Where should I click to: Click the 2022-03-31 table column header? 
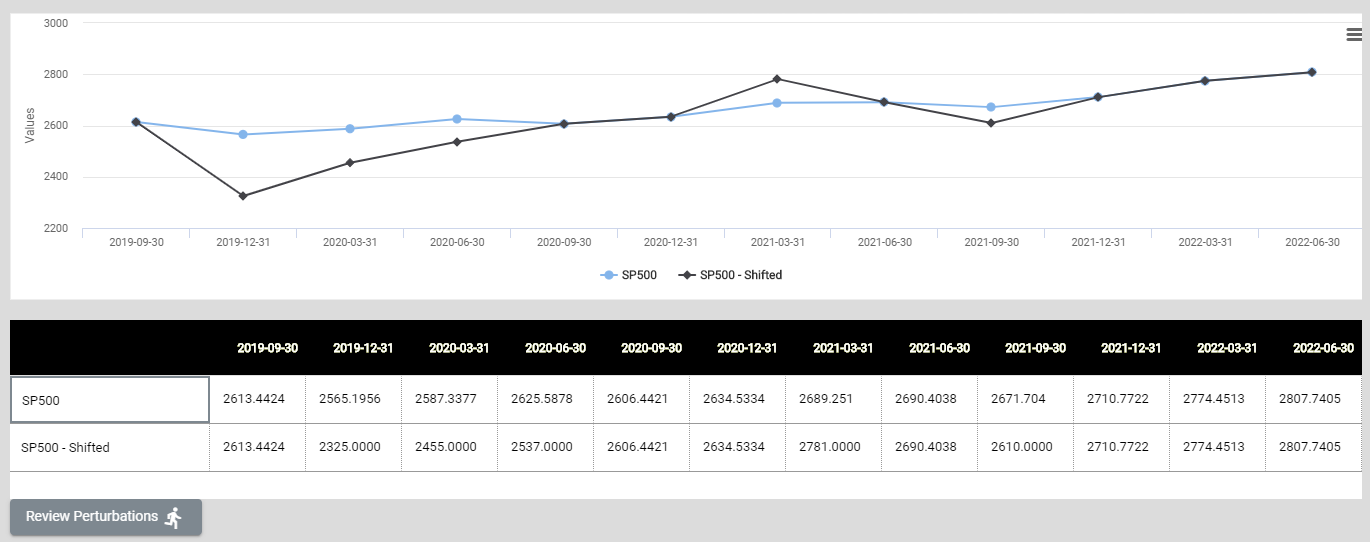(x=1227, y=348)
